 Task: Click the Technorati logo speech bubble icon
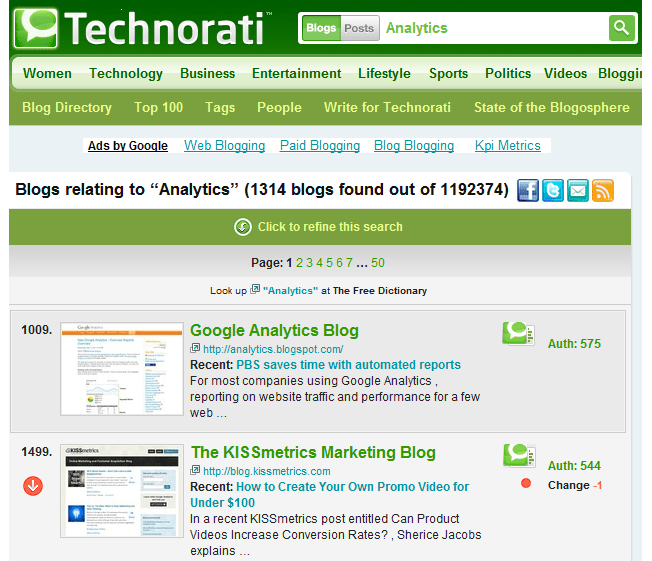(36, 28)
